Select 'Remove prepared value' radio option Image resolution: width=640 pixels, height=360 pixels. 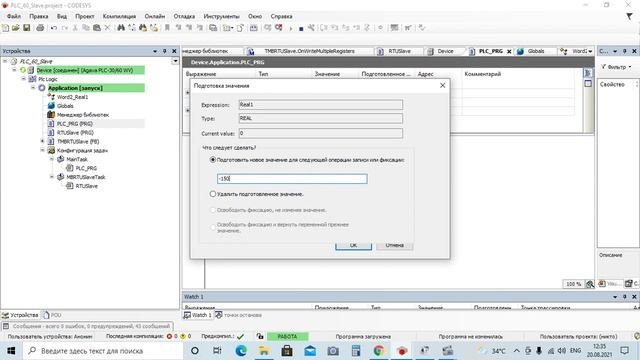(213, 194)
